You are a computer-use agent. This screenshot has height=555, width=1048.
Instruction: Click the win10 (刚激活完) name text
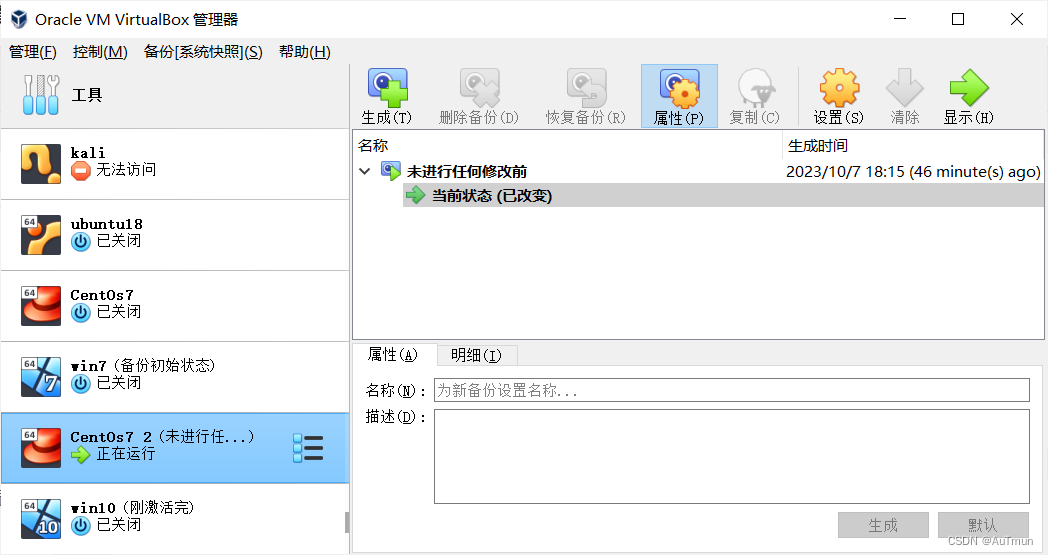point(132,508)
